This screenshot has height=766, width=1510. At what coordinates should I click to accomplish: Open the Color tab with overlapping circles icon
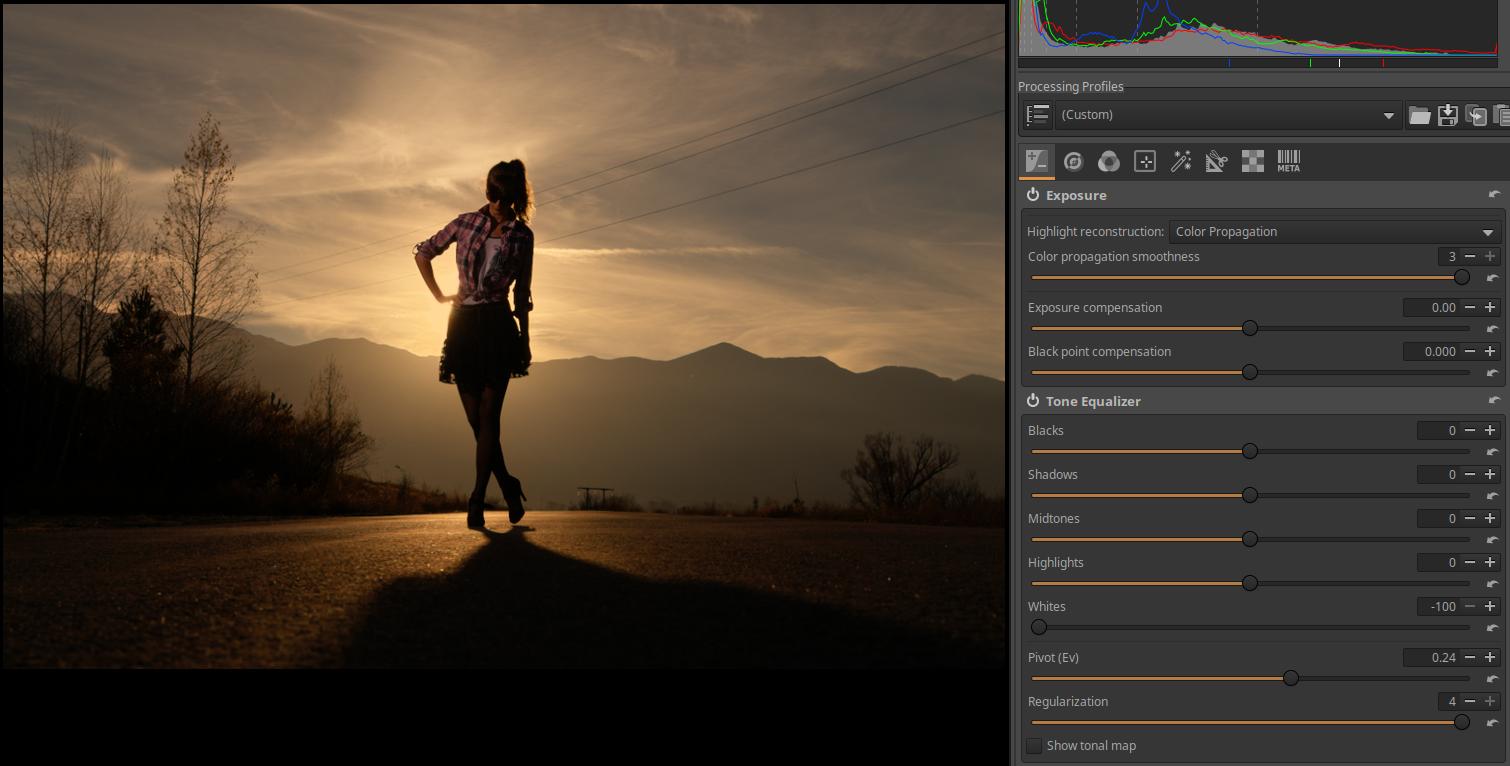tap(1109, 161)
